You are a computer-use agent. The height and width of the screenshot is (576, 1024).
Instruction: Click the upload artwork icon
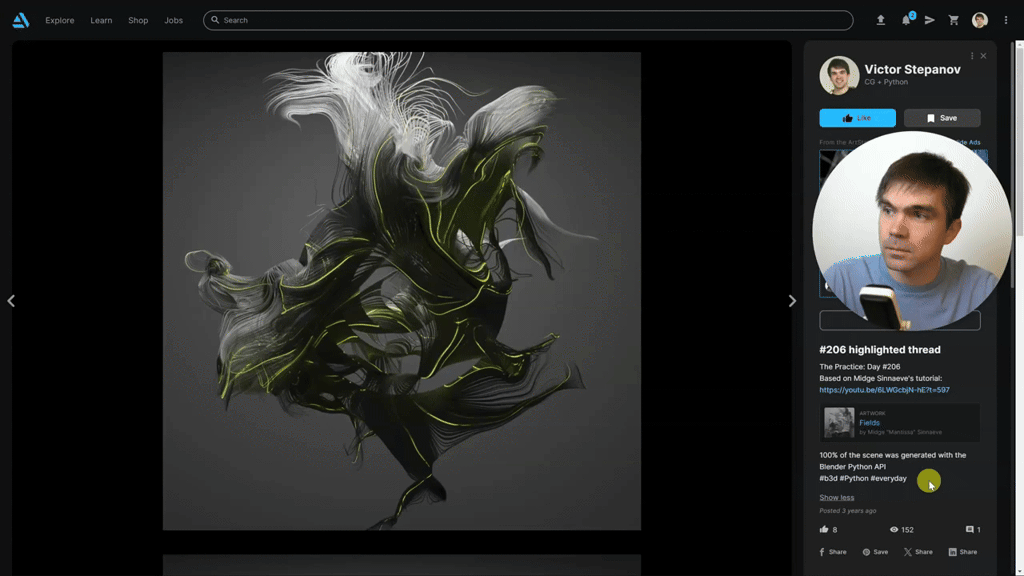(x=881, y=20)
